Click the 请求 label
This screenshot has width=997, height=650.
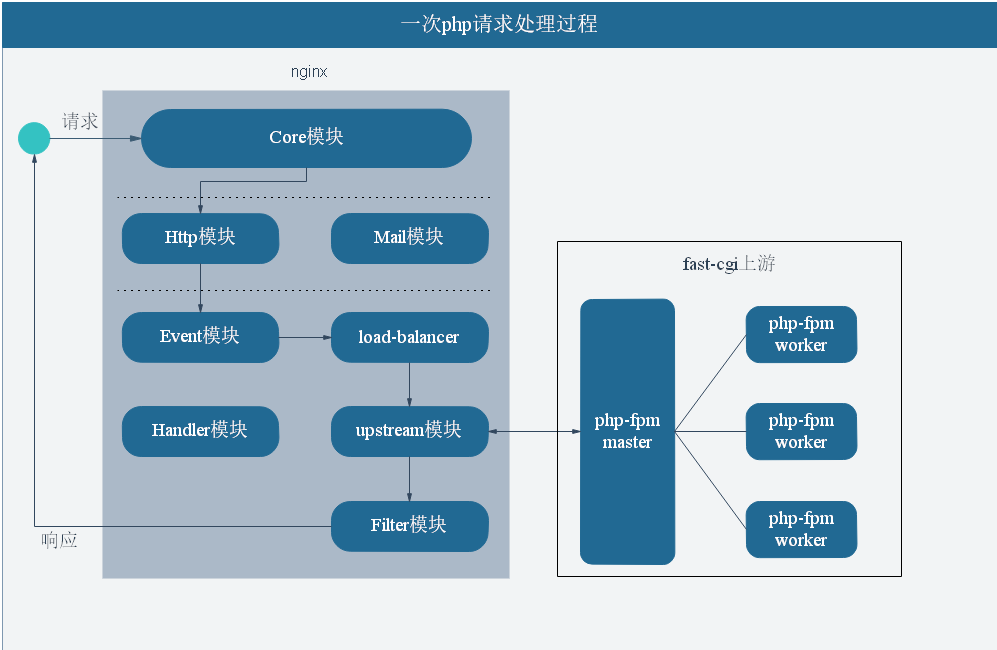(80, 121)
